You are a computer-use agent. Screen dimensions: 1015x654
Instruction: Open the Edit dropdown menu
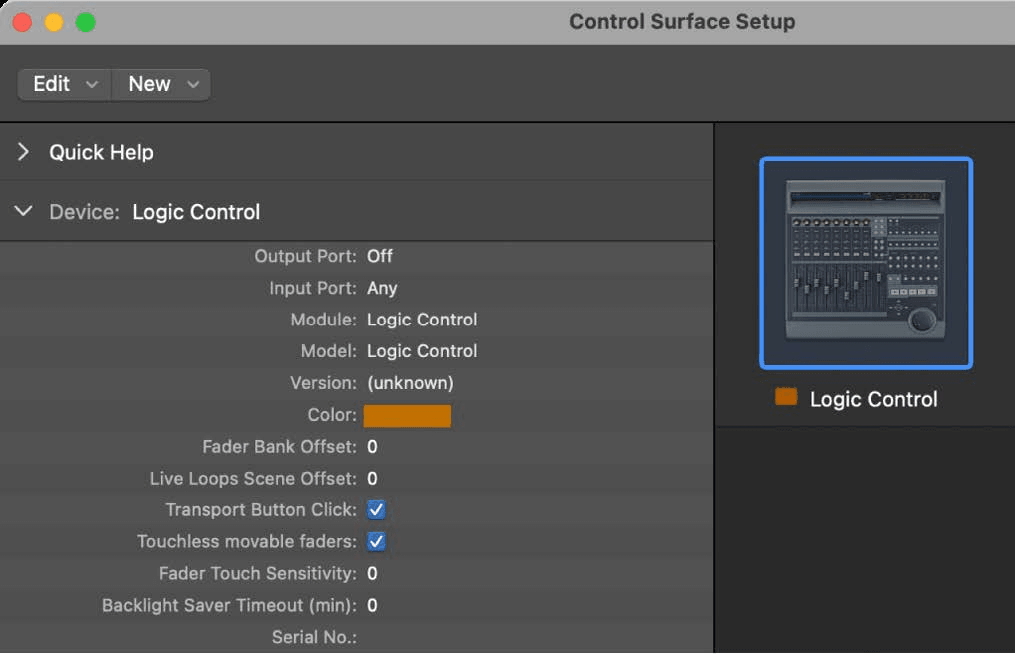[65, 84]
